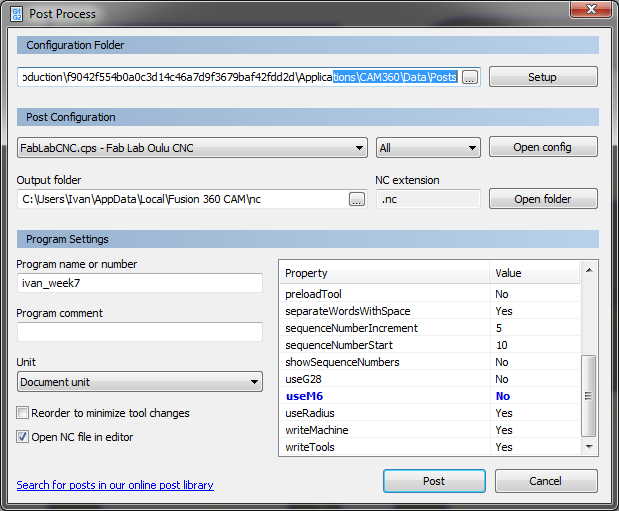Image resolution: width=619 pixels, height=511 pixels.
Task: Click the Yes value of useRadius
Action: click(504, 413)
